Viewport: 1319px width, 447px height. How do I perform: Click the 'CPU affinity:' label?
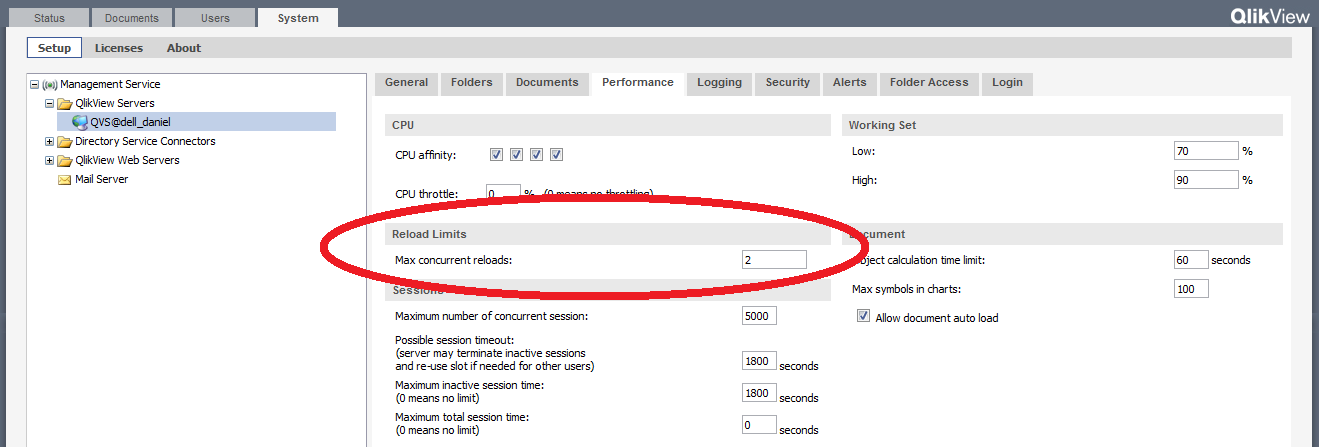426,155
